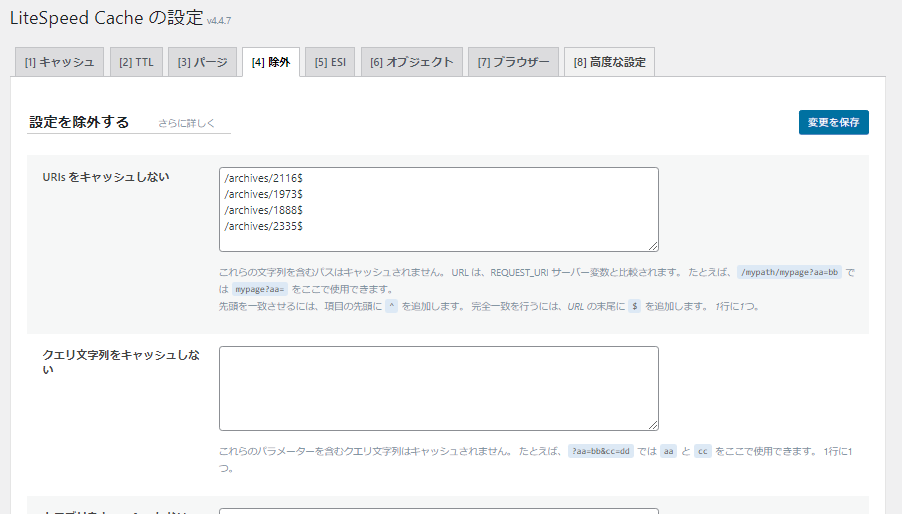Image resolution: width=902 pixels, height=514 pixels.
Task: Grab the URIs textarea resize handle
Action: tap(653, 246)
